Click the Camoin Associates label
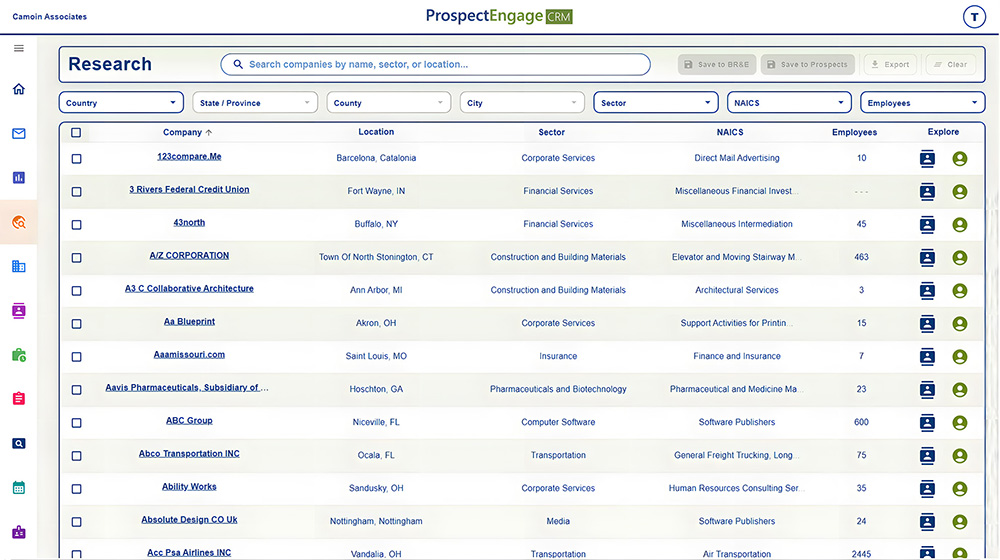The width and height of the screenshot is (1000, 560). coord(50,17)
